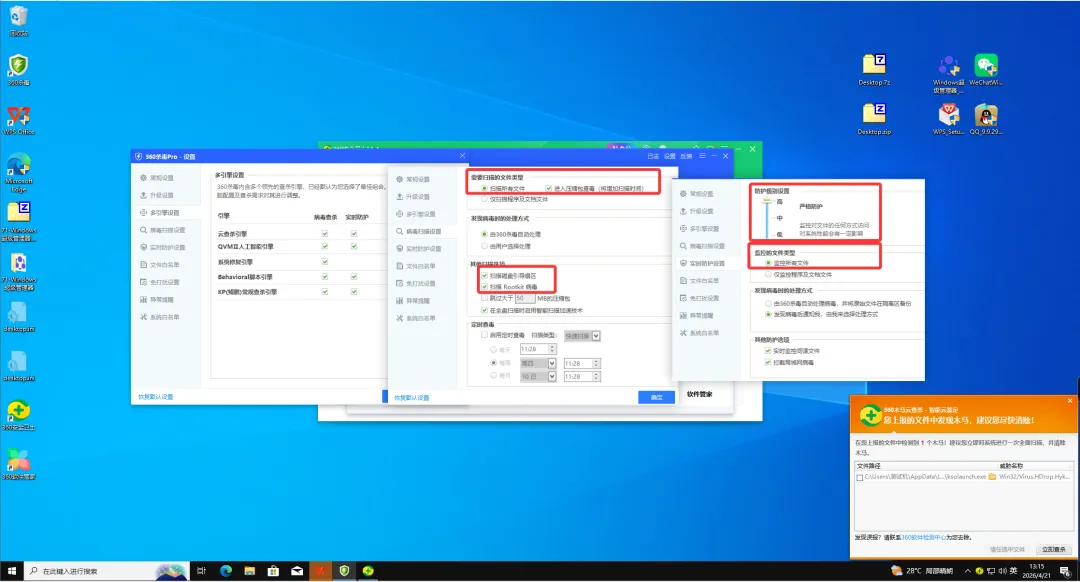Open the network icon in system tray
This screenshot has height=582, width=1080.
pyautogui.click(x=990, y=571)
